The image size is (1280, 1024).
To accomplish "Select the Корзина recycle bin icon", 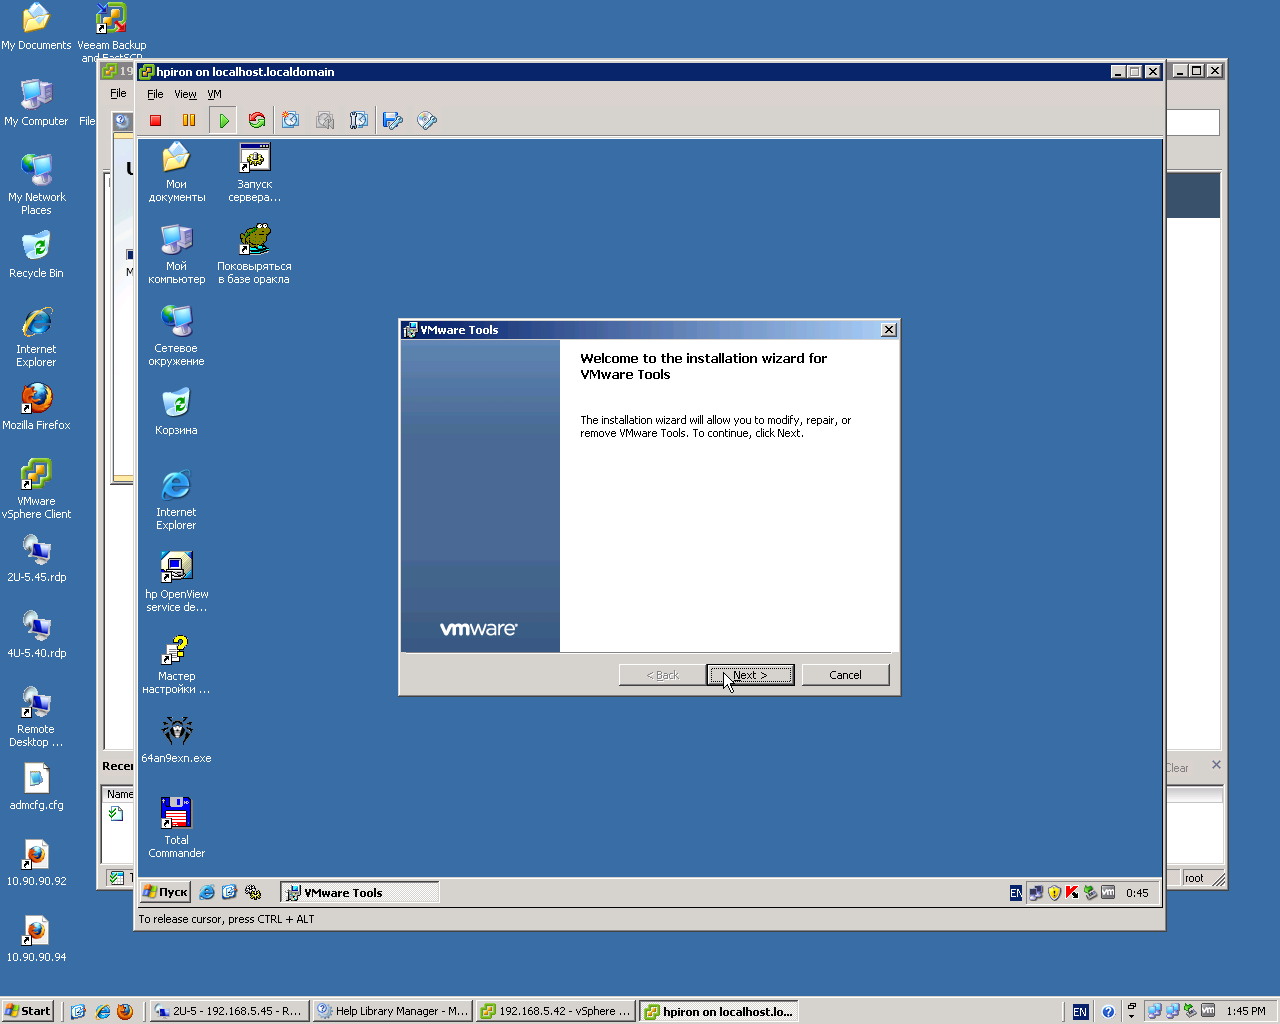I will (177, 412).
